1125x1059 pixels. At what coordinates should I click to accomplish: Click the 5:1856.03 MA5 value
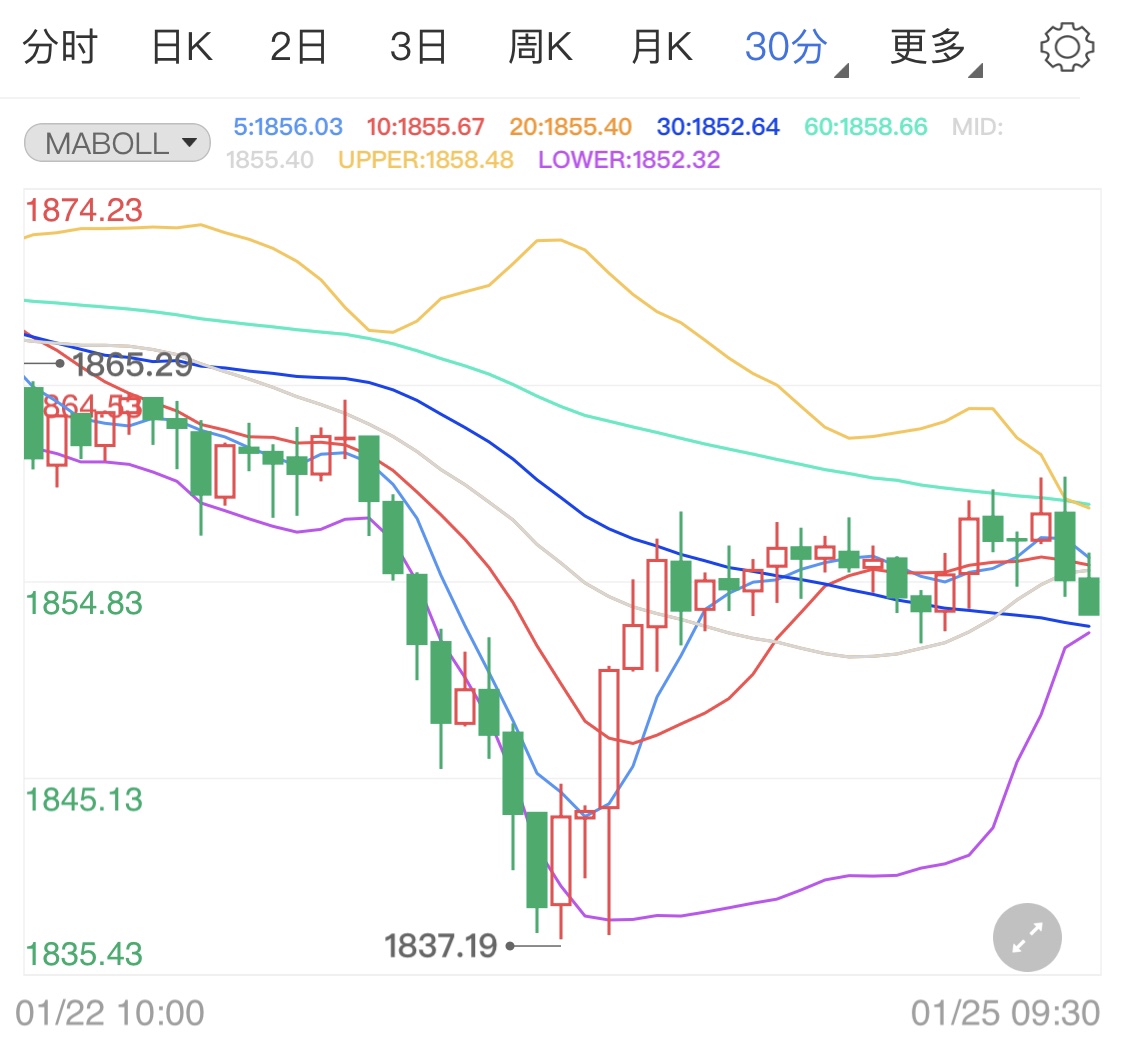288,127
